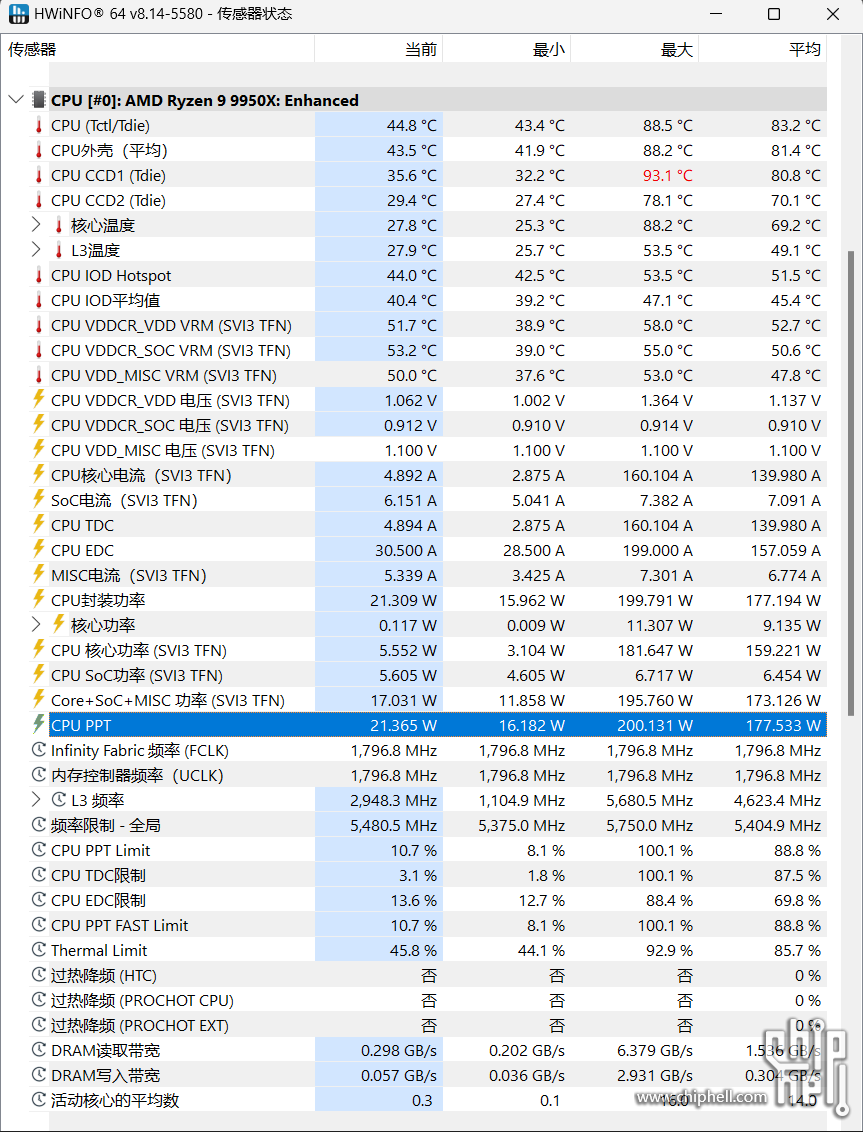Click thermometer icon of CPU VDDCR_VDD VRM row
863x1132 pixels.
(39, 326)
